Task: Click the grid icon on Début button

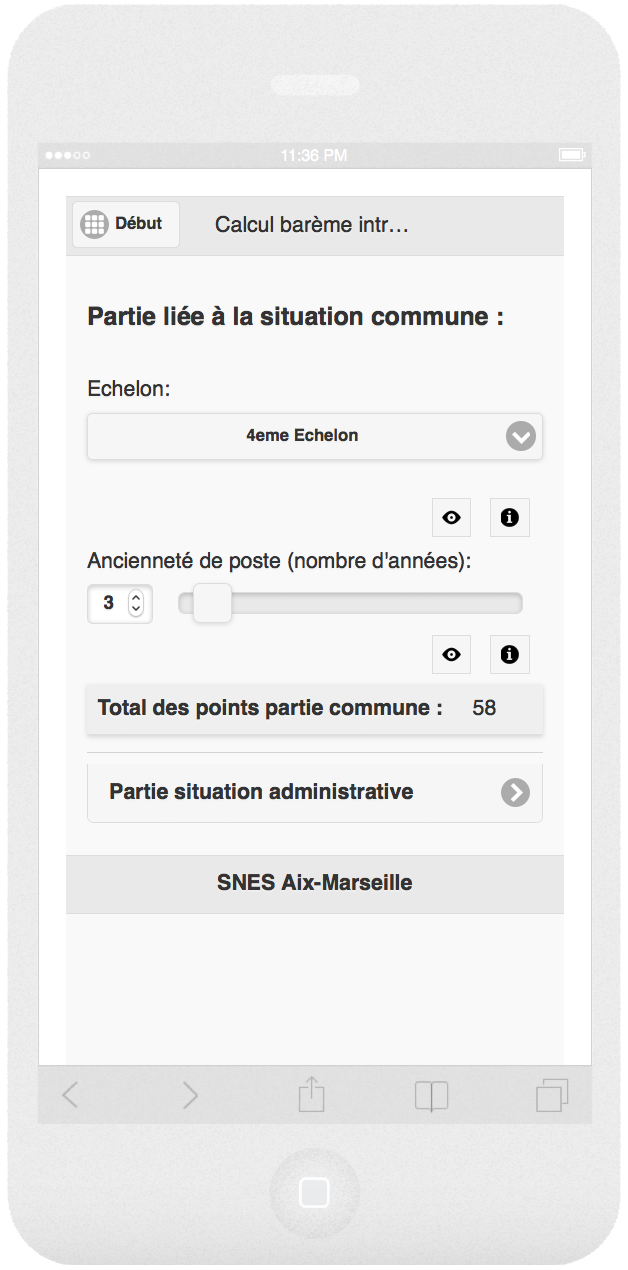Action: (x=94, y=224)
